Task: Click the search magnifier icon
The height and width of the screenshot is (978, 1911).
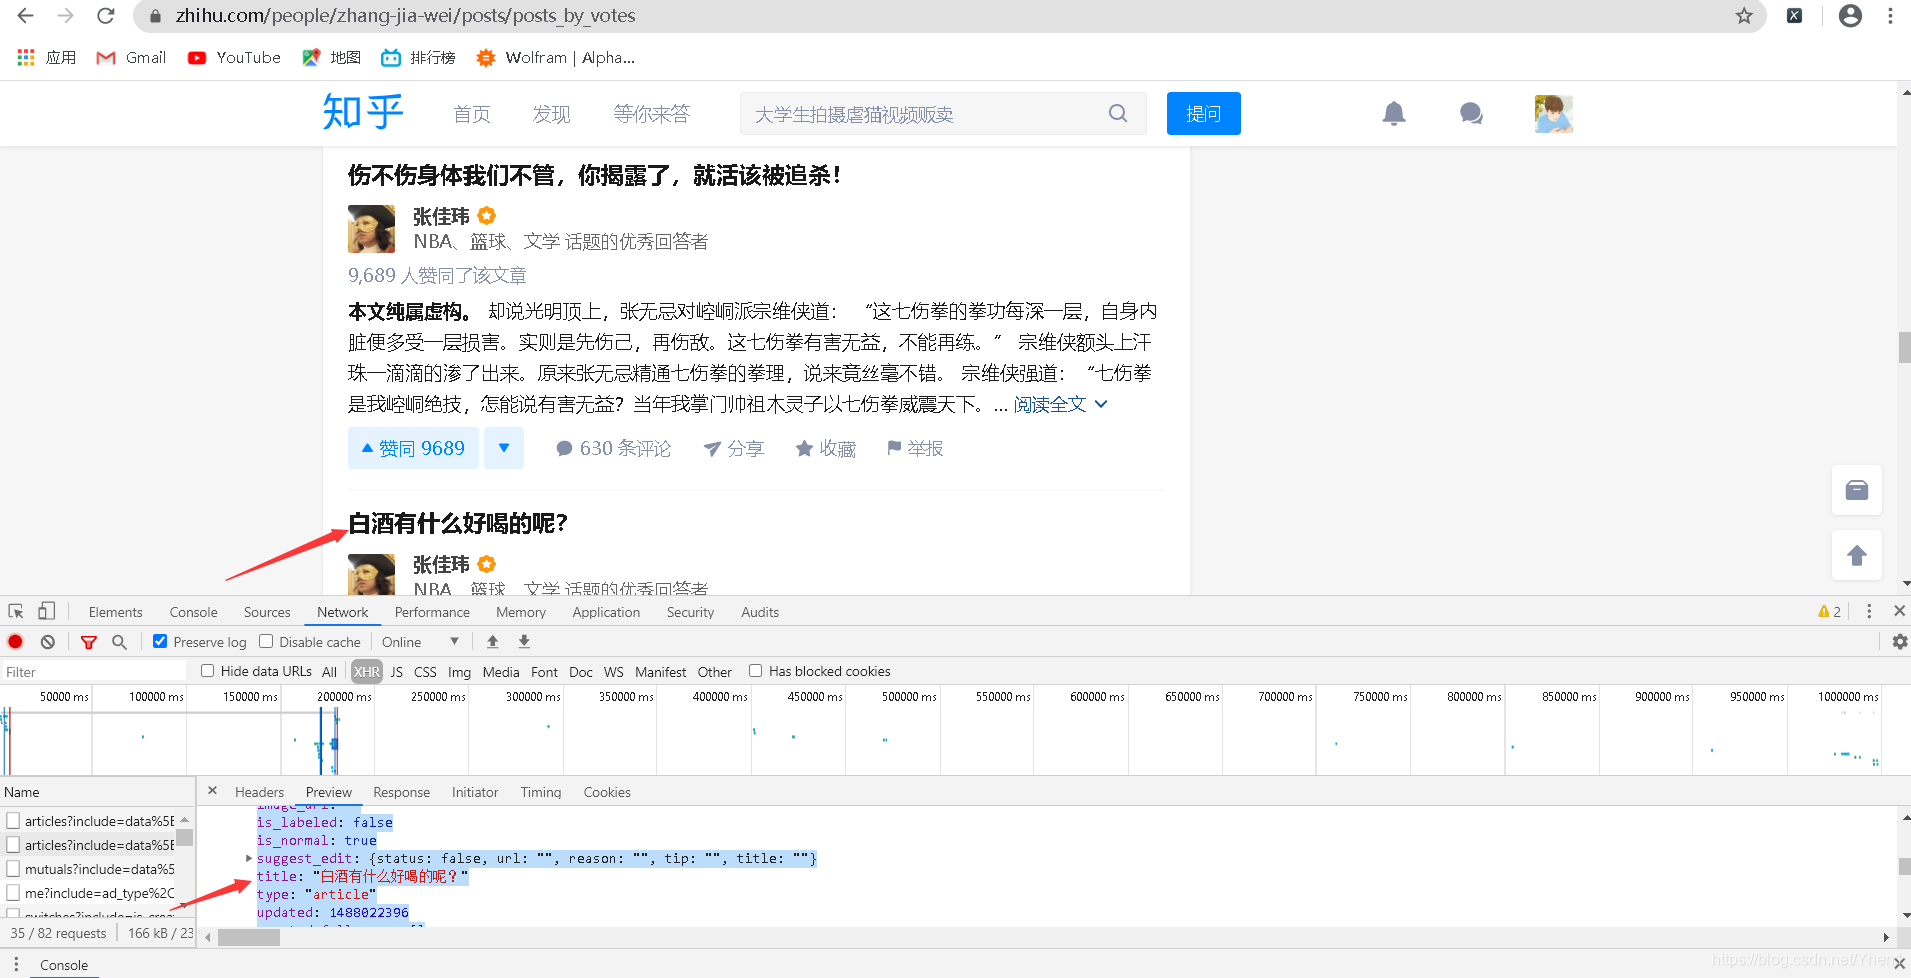Action: 1118,114
